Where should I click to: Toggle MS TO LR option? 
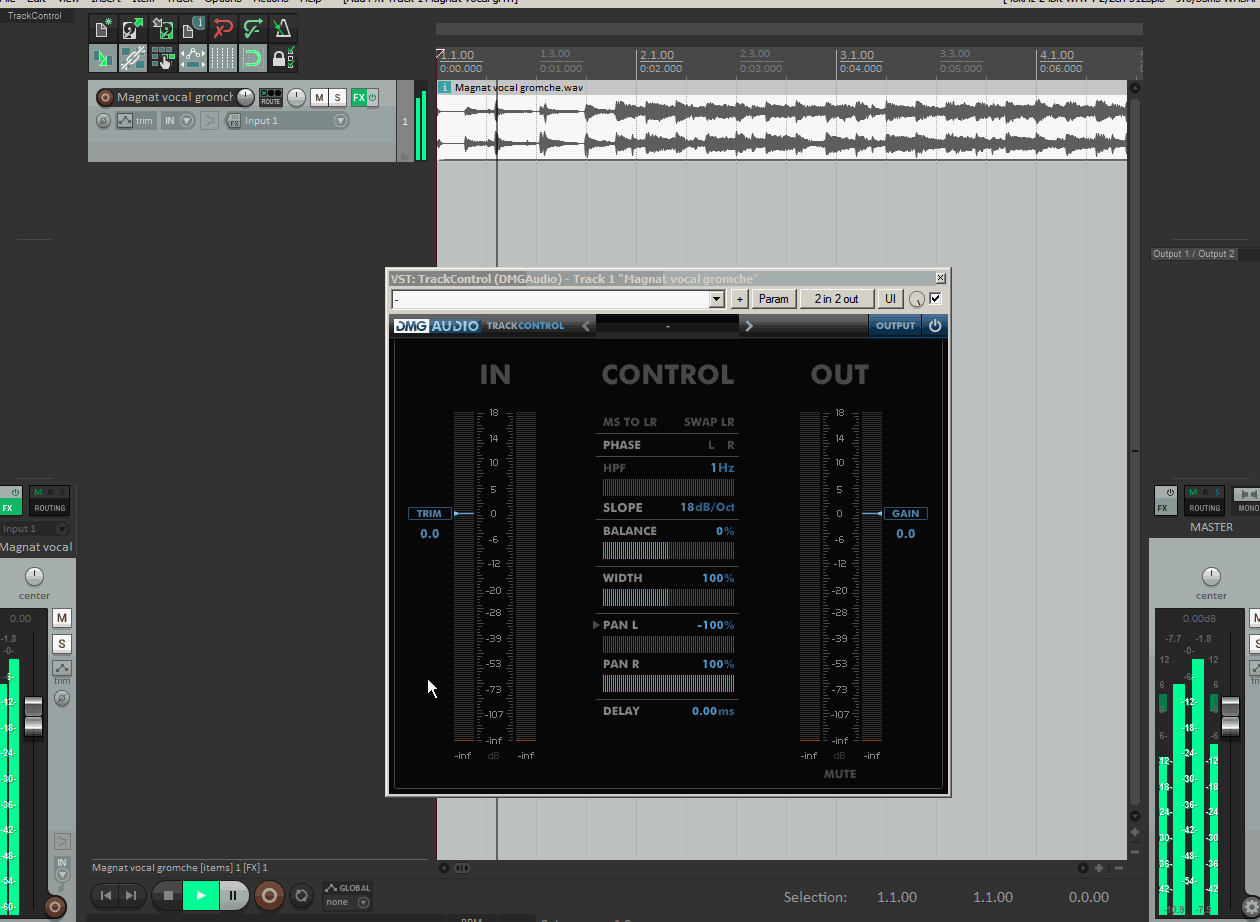630,422
